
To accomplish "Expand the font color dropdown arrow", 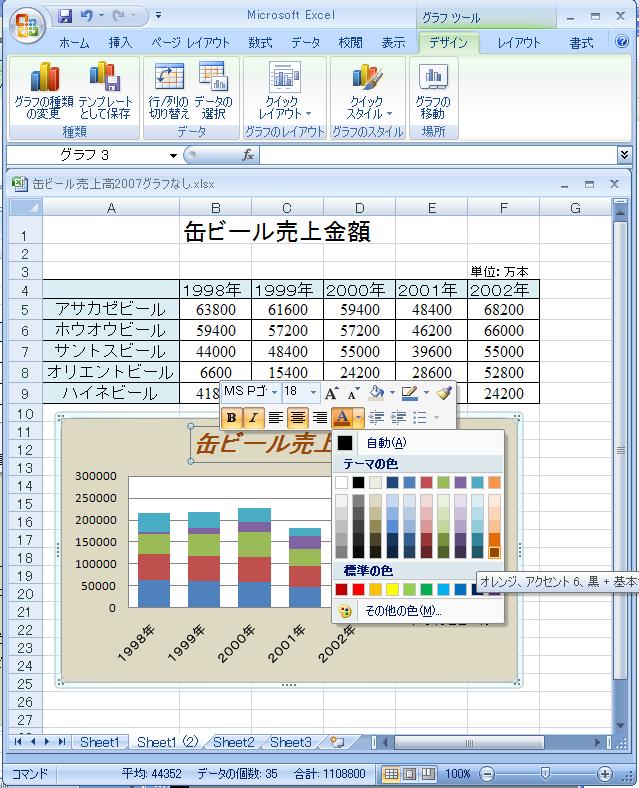I will coord(358,418).
